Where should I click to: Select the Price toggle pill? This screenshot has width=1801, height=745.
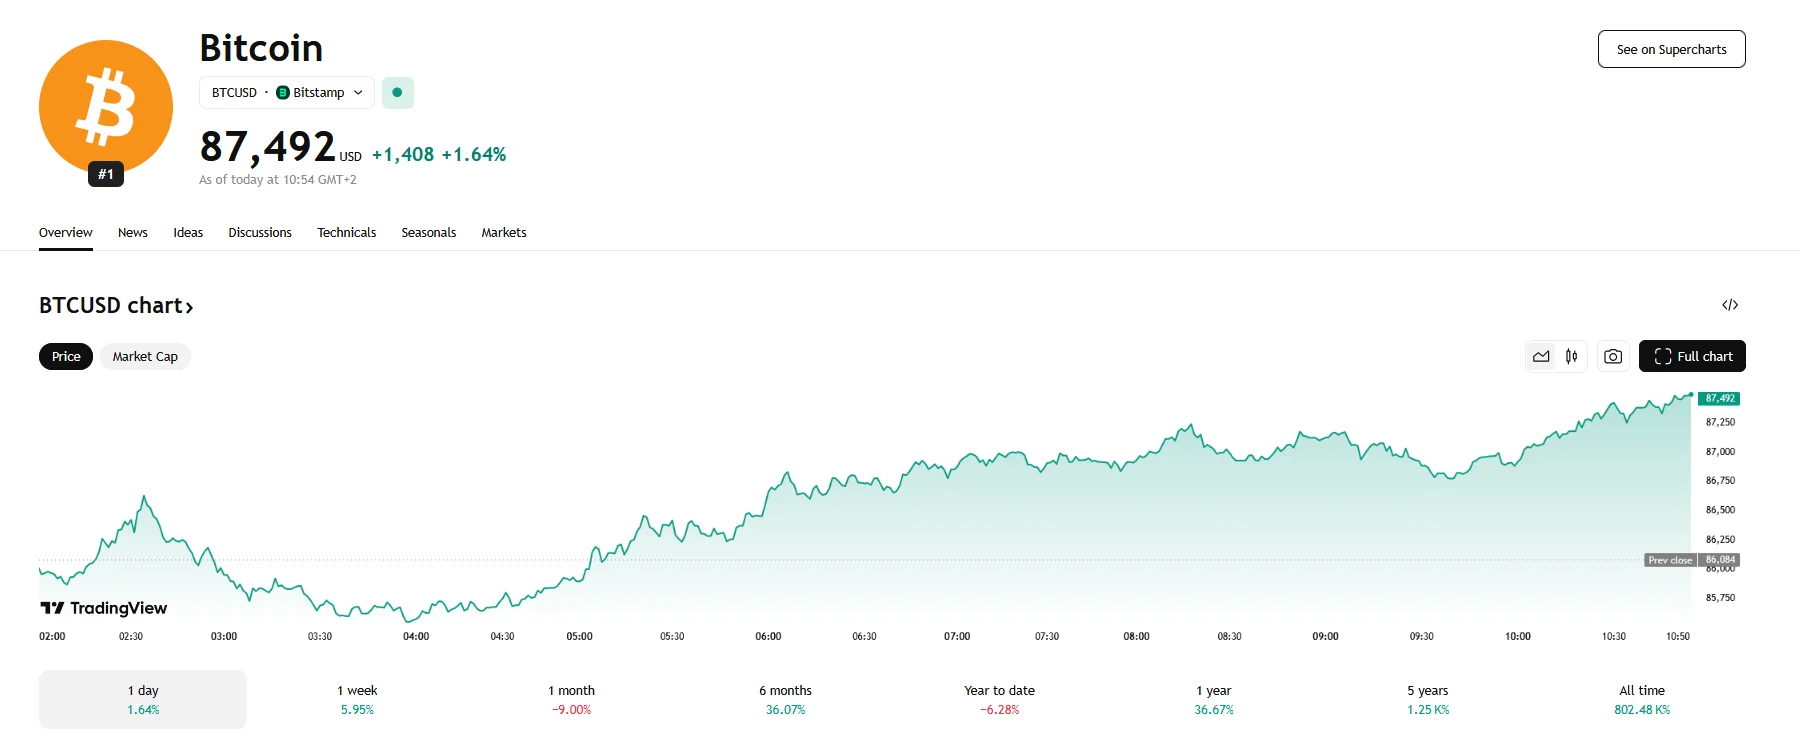(x=66, y=357)
